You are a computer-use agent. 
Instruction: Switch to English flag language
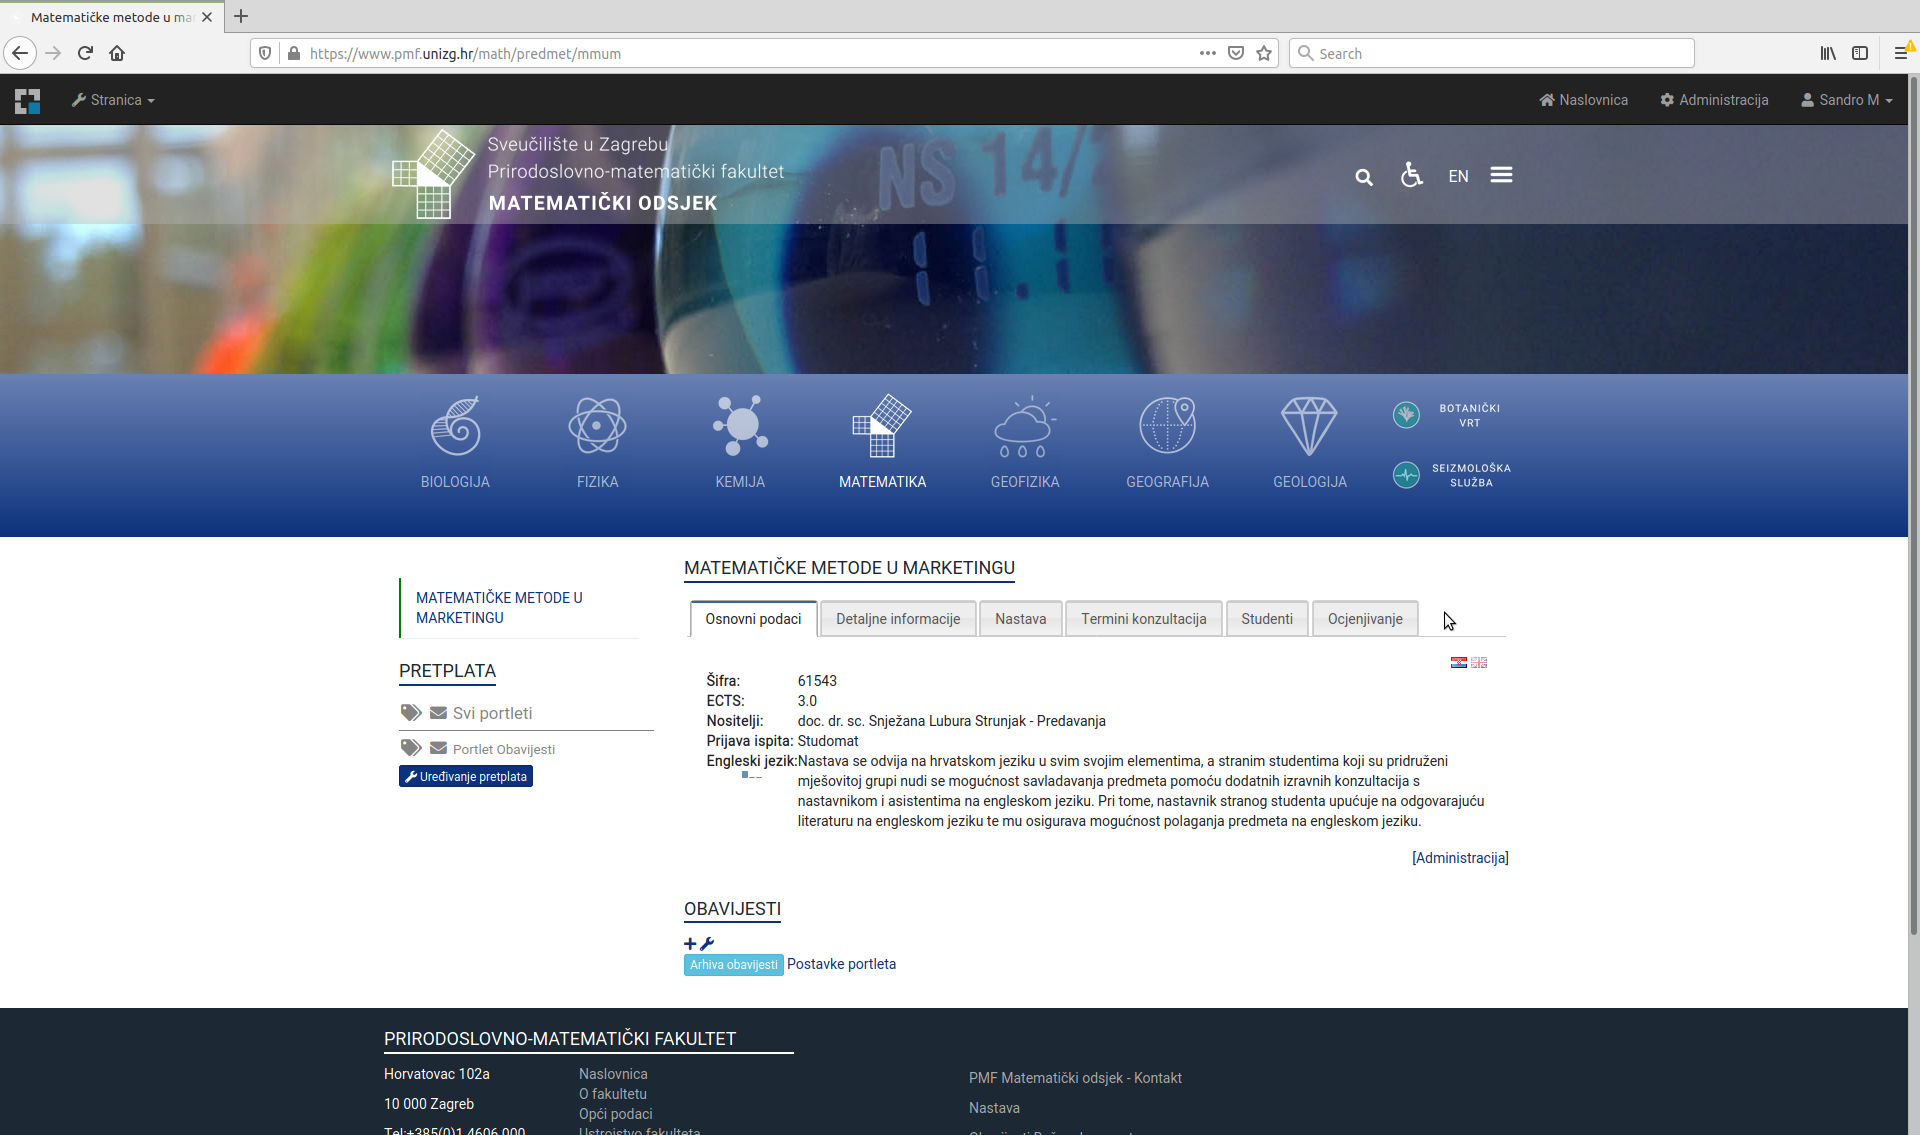[x=1479, y=662]
